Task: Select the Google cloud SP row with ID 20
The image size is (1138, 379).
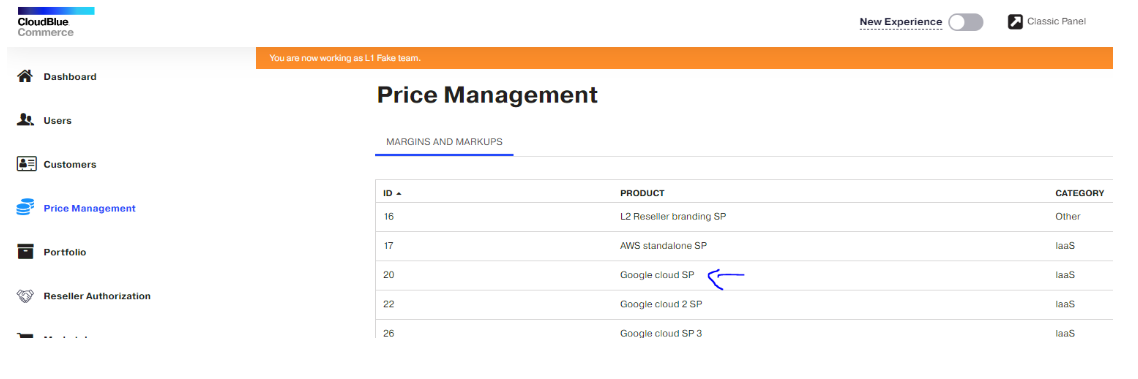Action: (744, 275)
